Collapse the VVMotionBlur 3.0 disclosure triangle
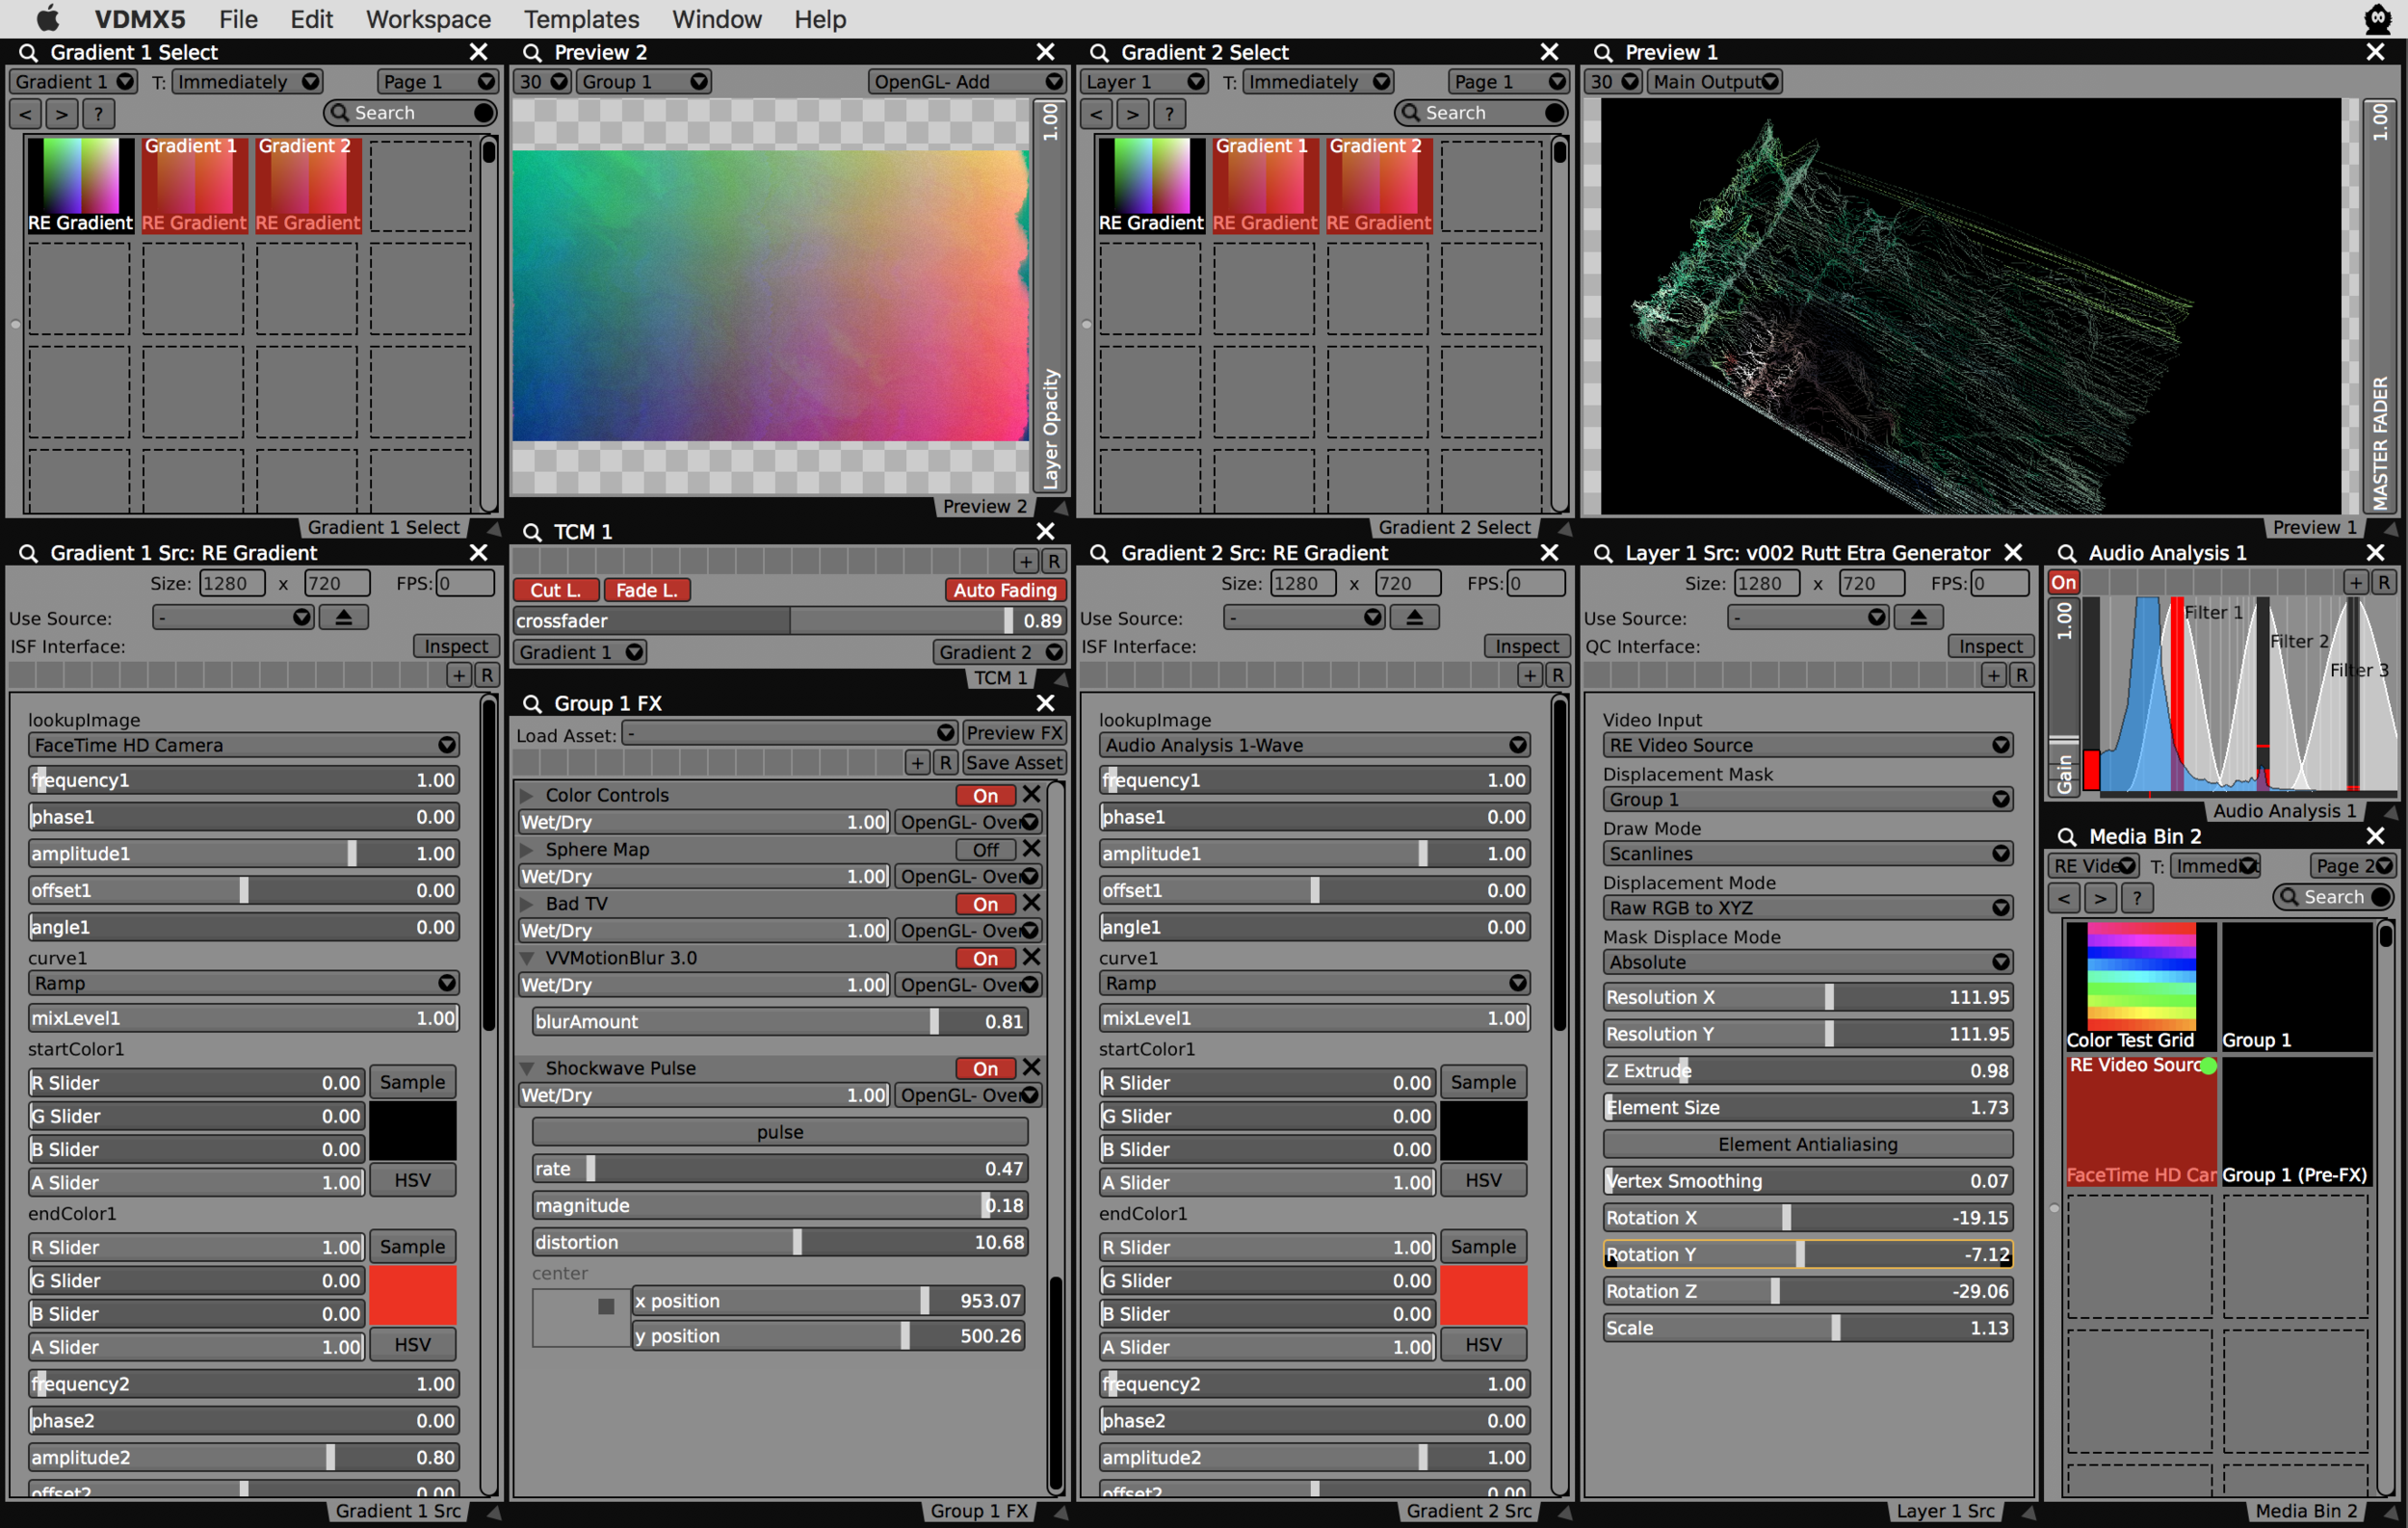The height and width of the screenshot is (1528, 2408). (527, 958)
